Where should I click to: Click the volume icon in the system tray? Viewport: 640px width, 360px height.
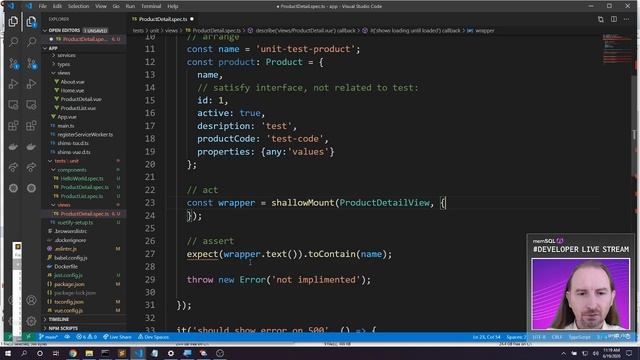(596, 353)
